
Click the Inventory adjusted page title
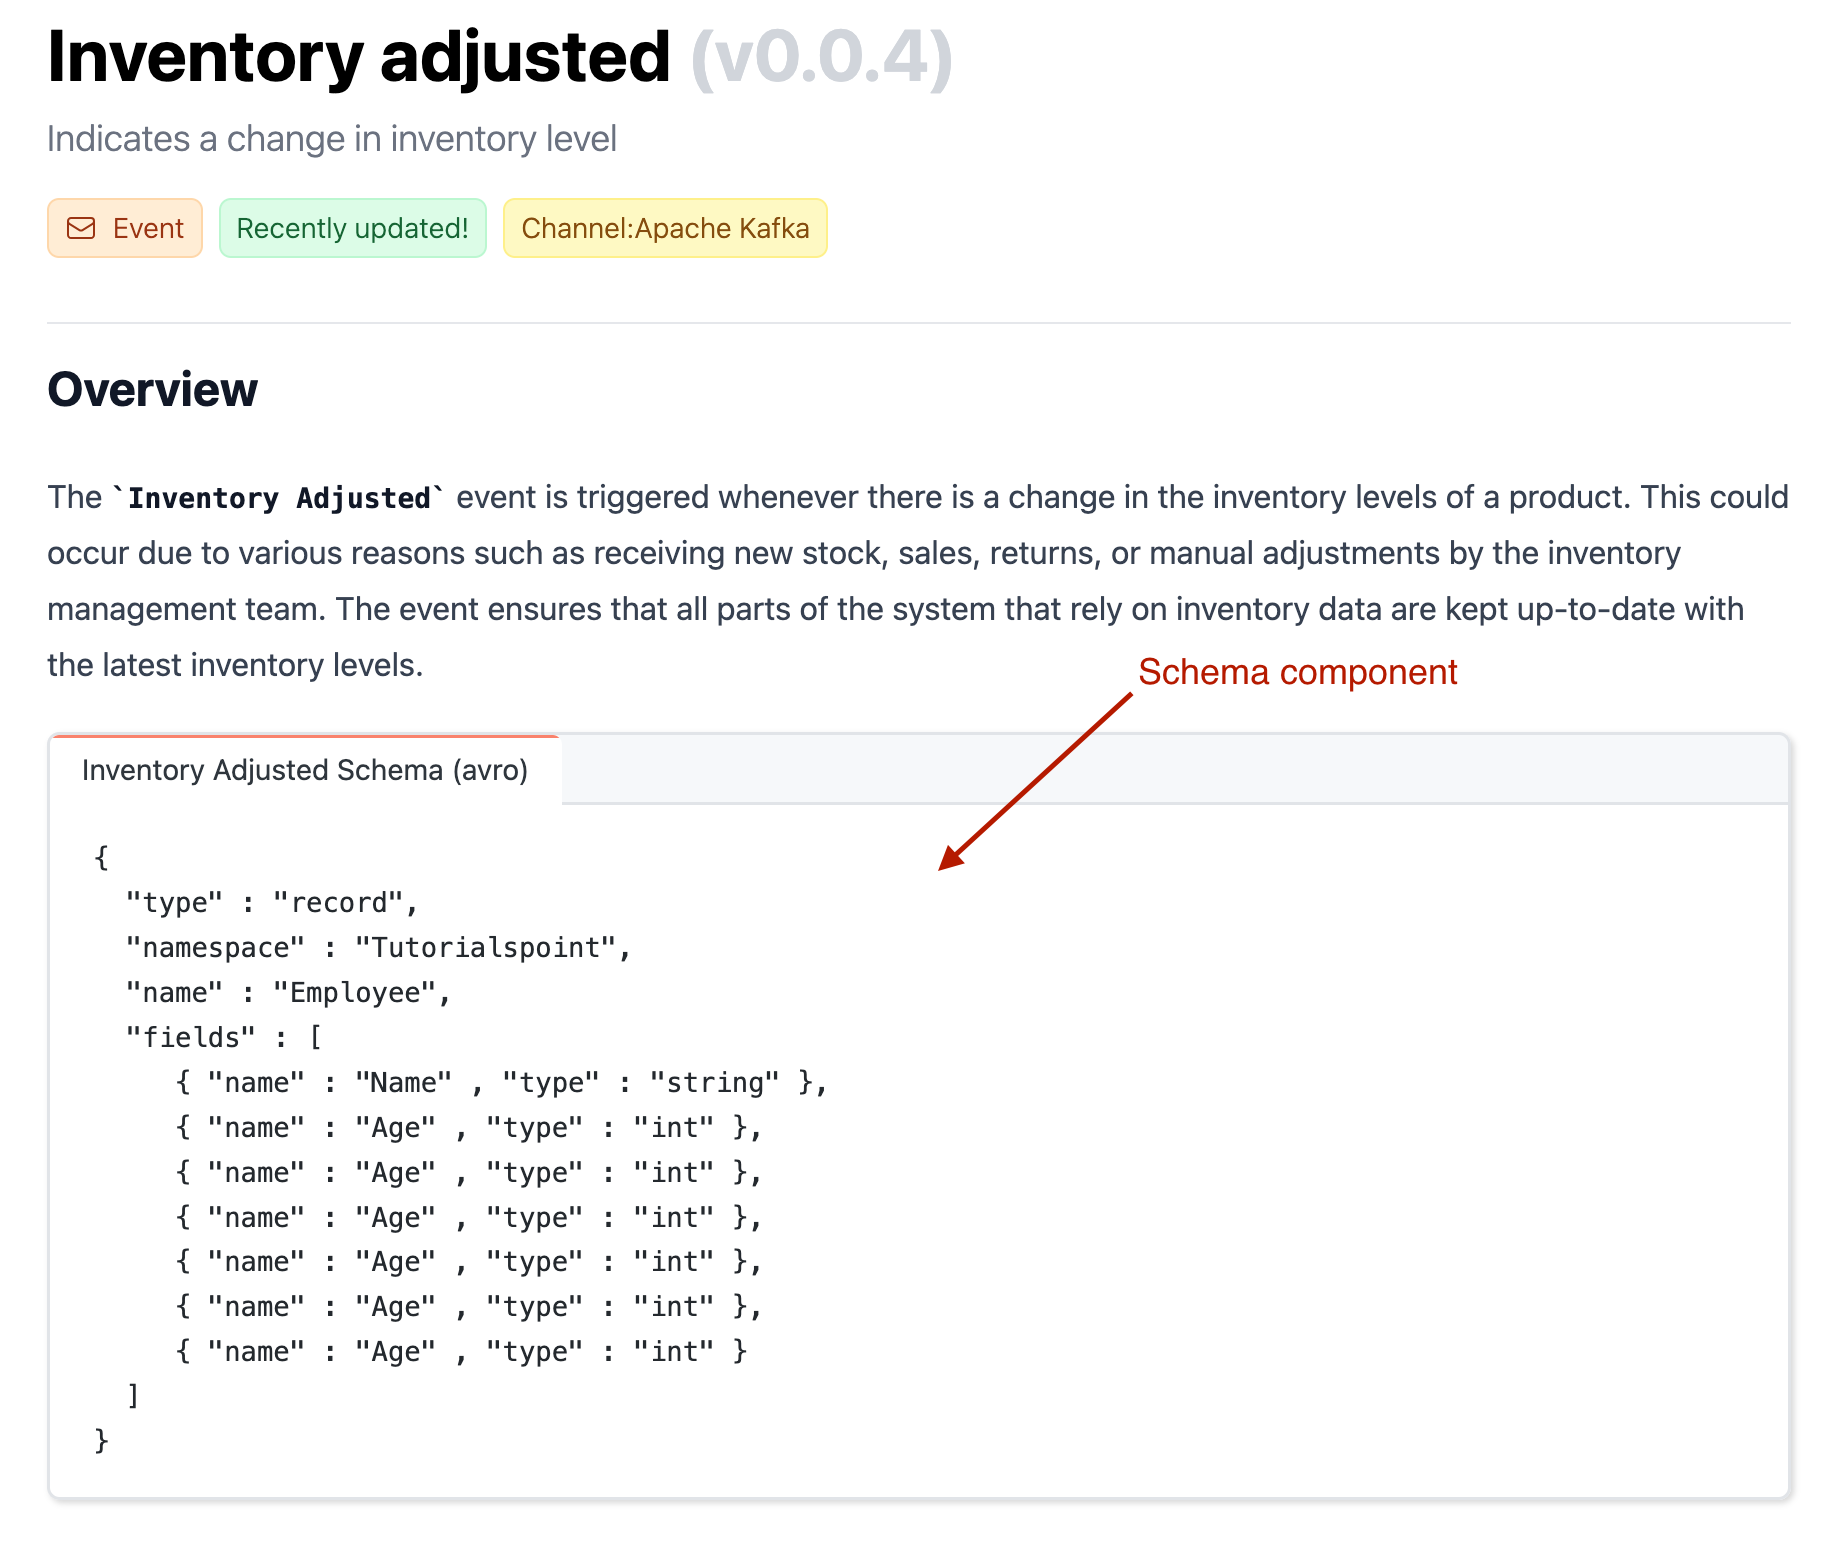[x=359, y=57]
